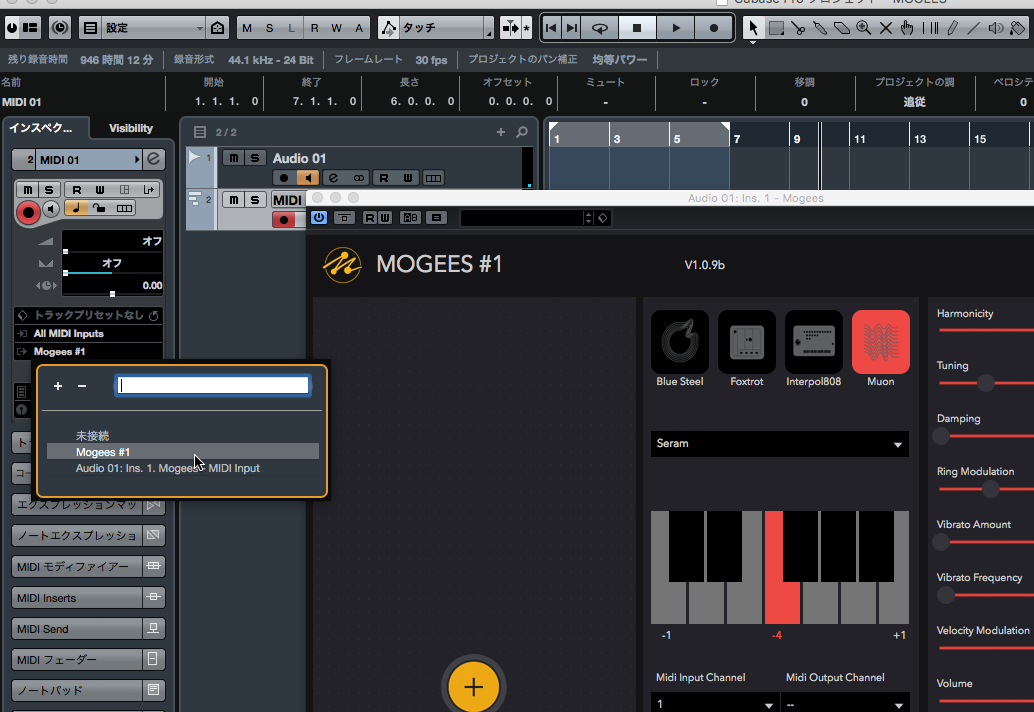
Task: Select the Color bucket tool
Action: [x=1018, y=28]
